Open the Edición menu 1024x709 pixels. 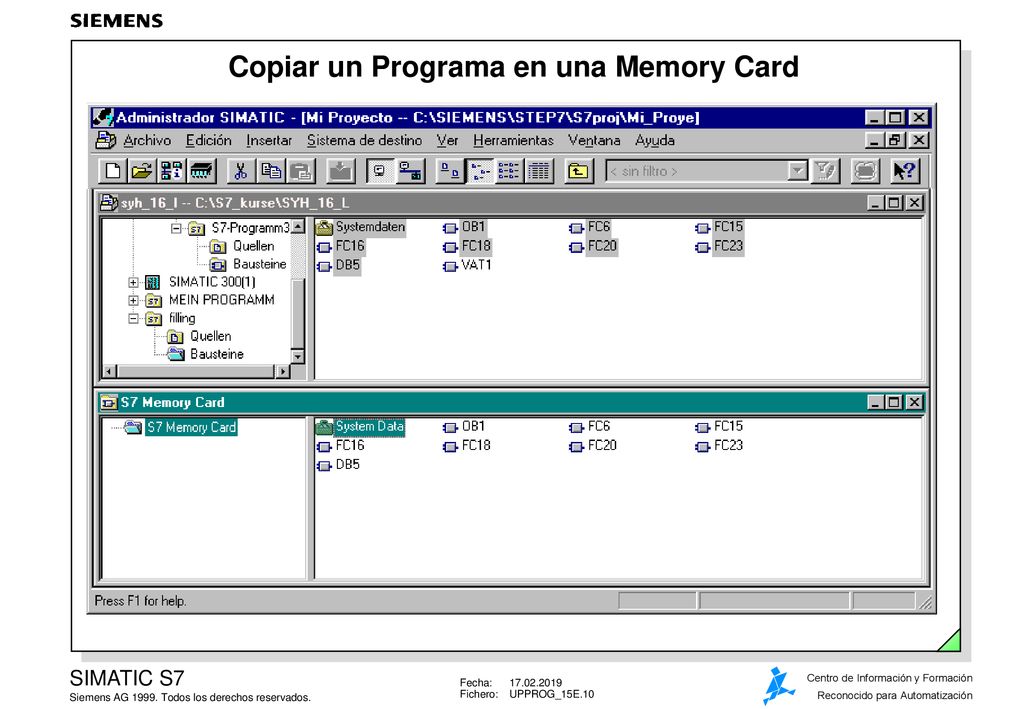click(208, 140)
